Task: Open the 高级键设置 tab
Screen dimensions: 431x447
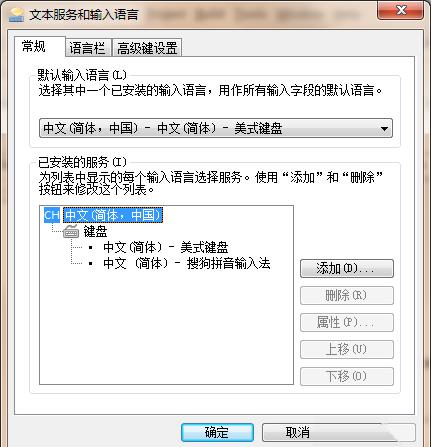Action: [x=147, y=48]
